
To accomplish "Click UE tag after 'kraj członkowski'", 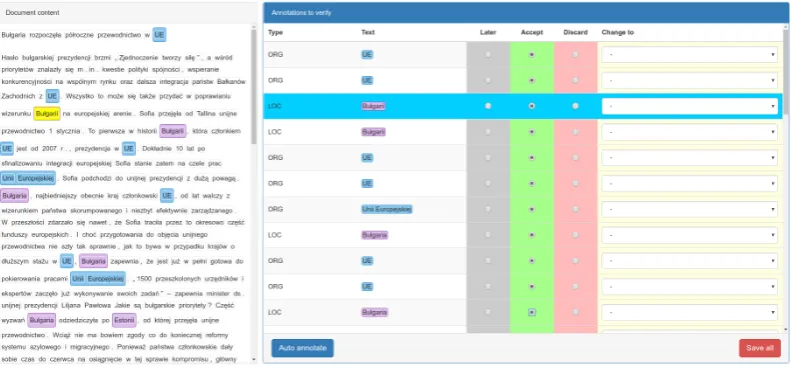I will click(167, 195).
